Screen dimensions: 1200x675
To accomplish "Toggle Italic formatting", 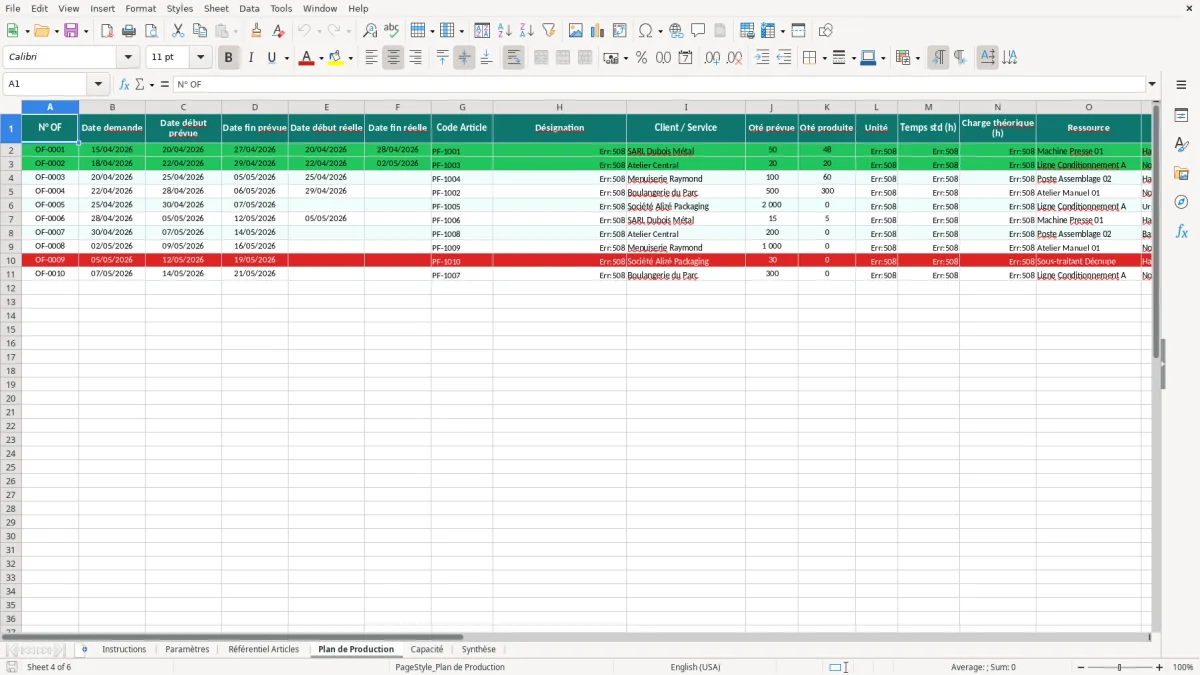I will coord(251,58).
